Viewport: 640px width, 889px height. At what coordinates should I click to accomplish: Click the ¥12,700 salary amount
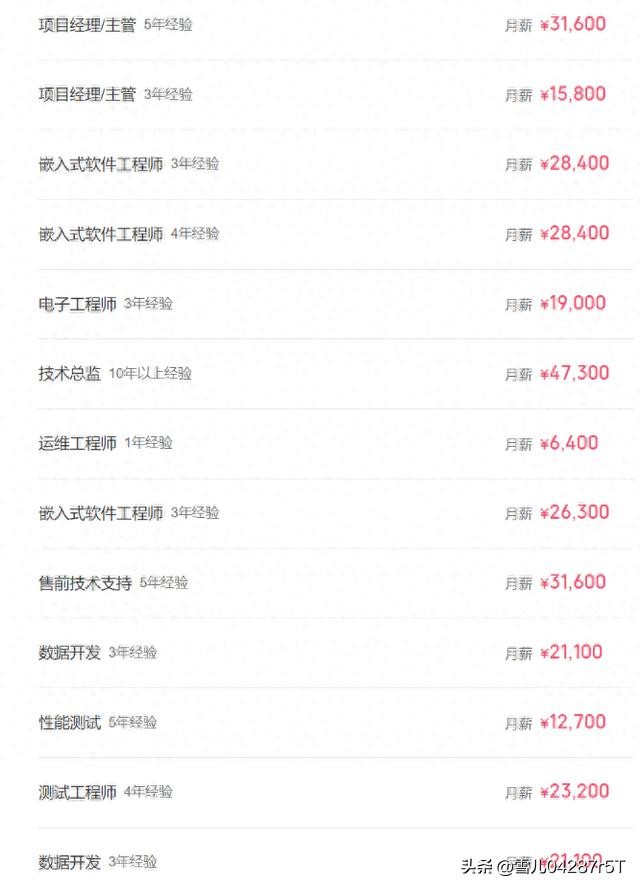point(573,722)
